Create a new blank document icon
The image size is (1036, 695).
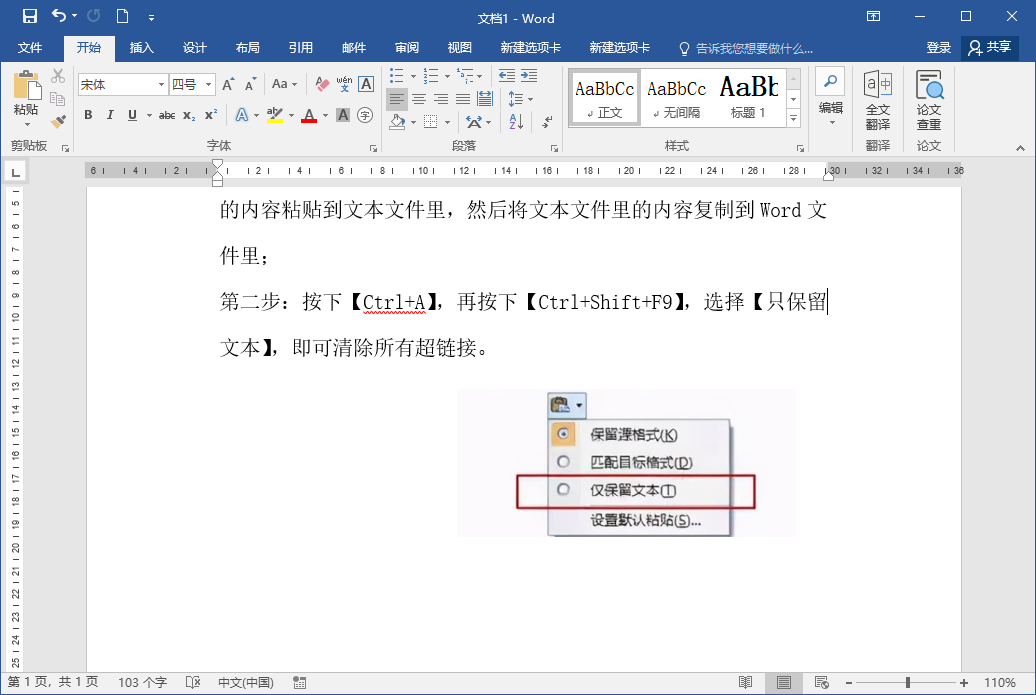tap(122, 16)
